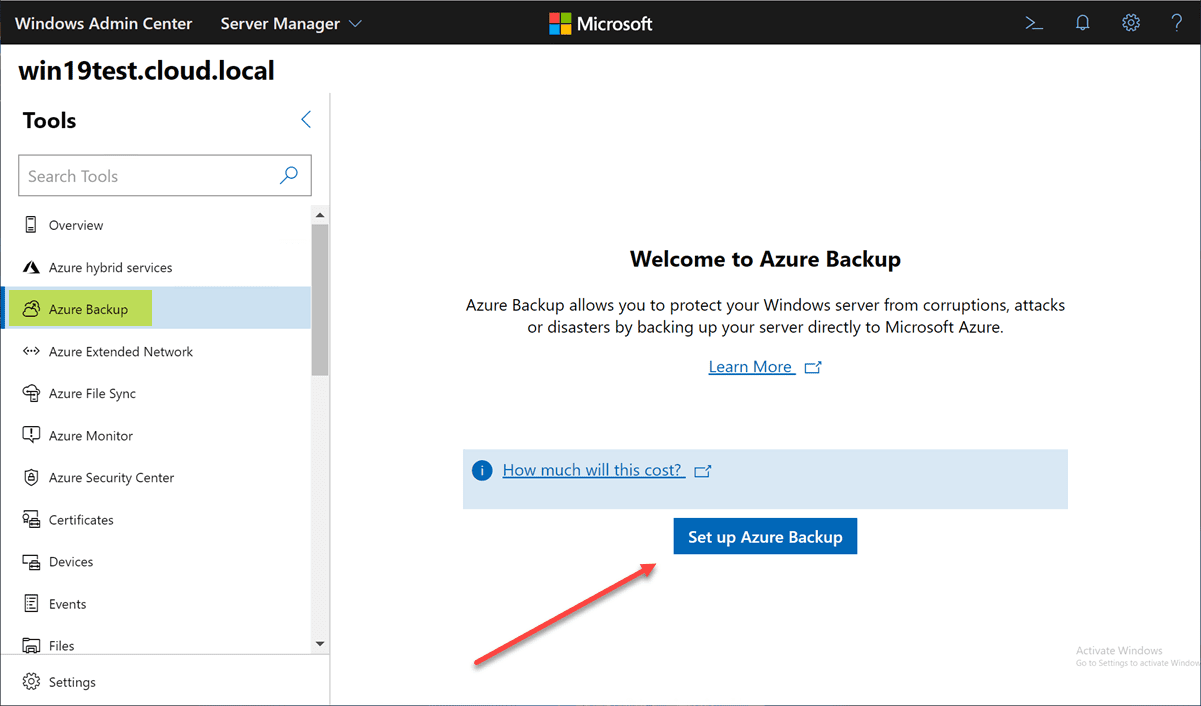This screenshot has height=706, width=1201.
Task: Open the Learn More link
Action: 752,366
